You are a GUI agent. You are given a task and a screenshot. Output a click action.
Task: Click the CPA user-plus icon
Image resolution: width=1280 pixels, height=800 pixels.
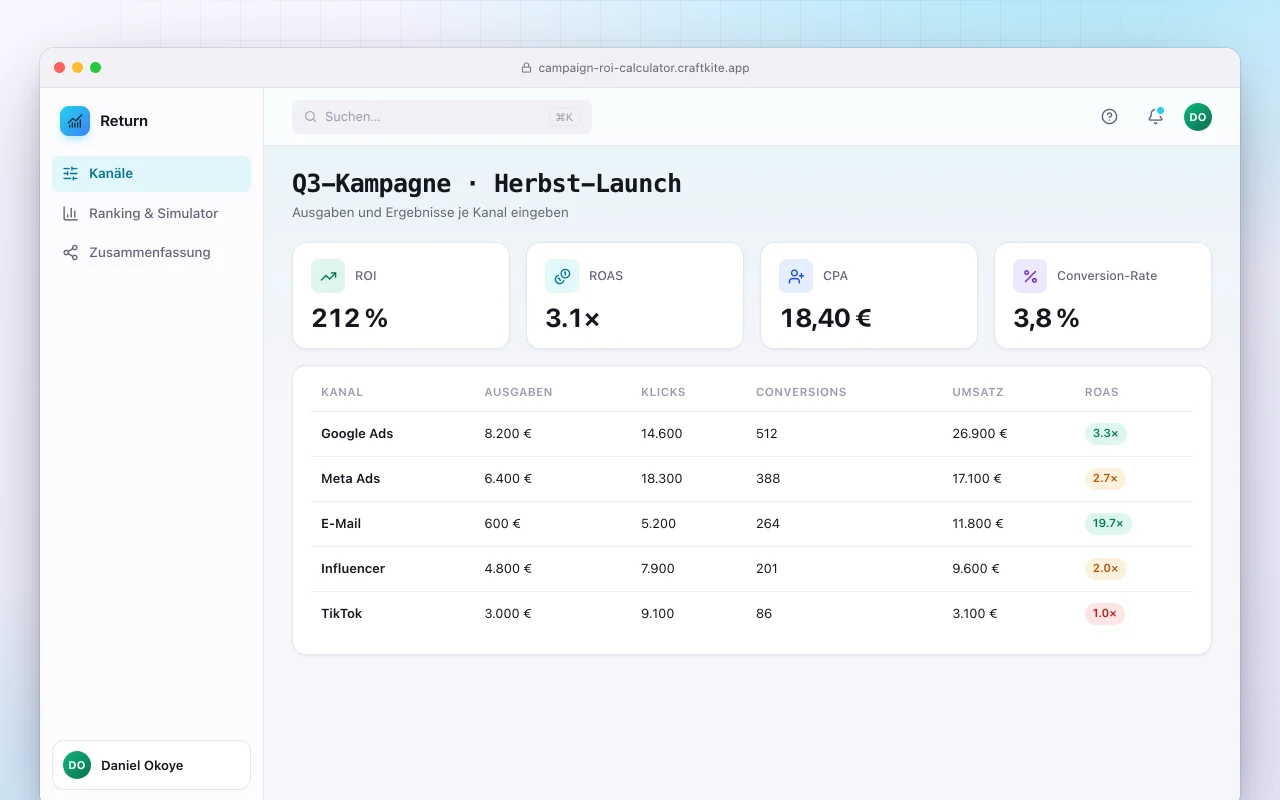click(796, 276)
